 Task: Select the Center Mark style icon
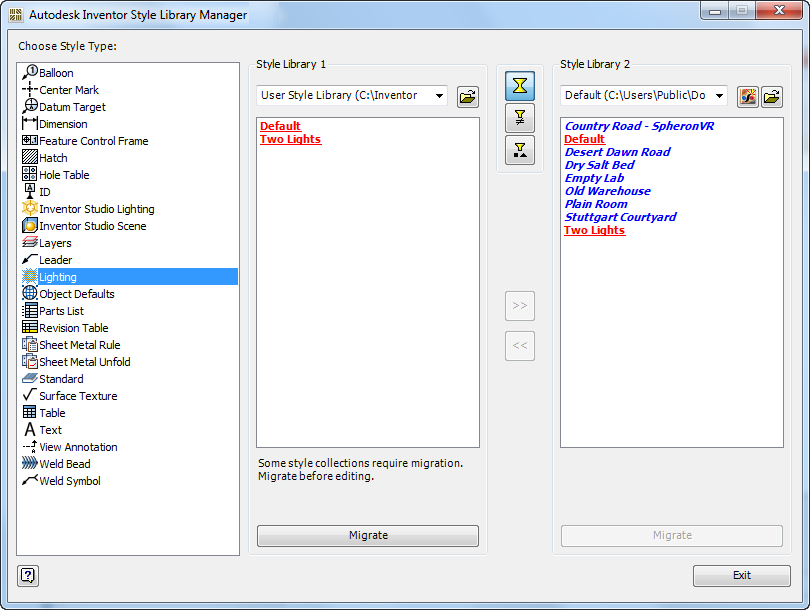click(x=30, y=89)
